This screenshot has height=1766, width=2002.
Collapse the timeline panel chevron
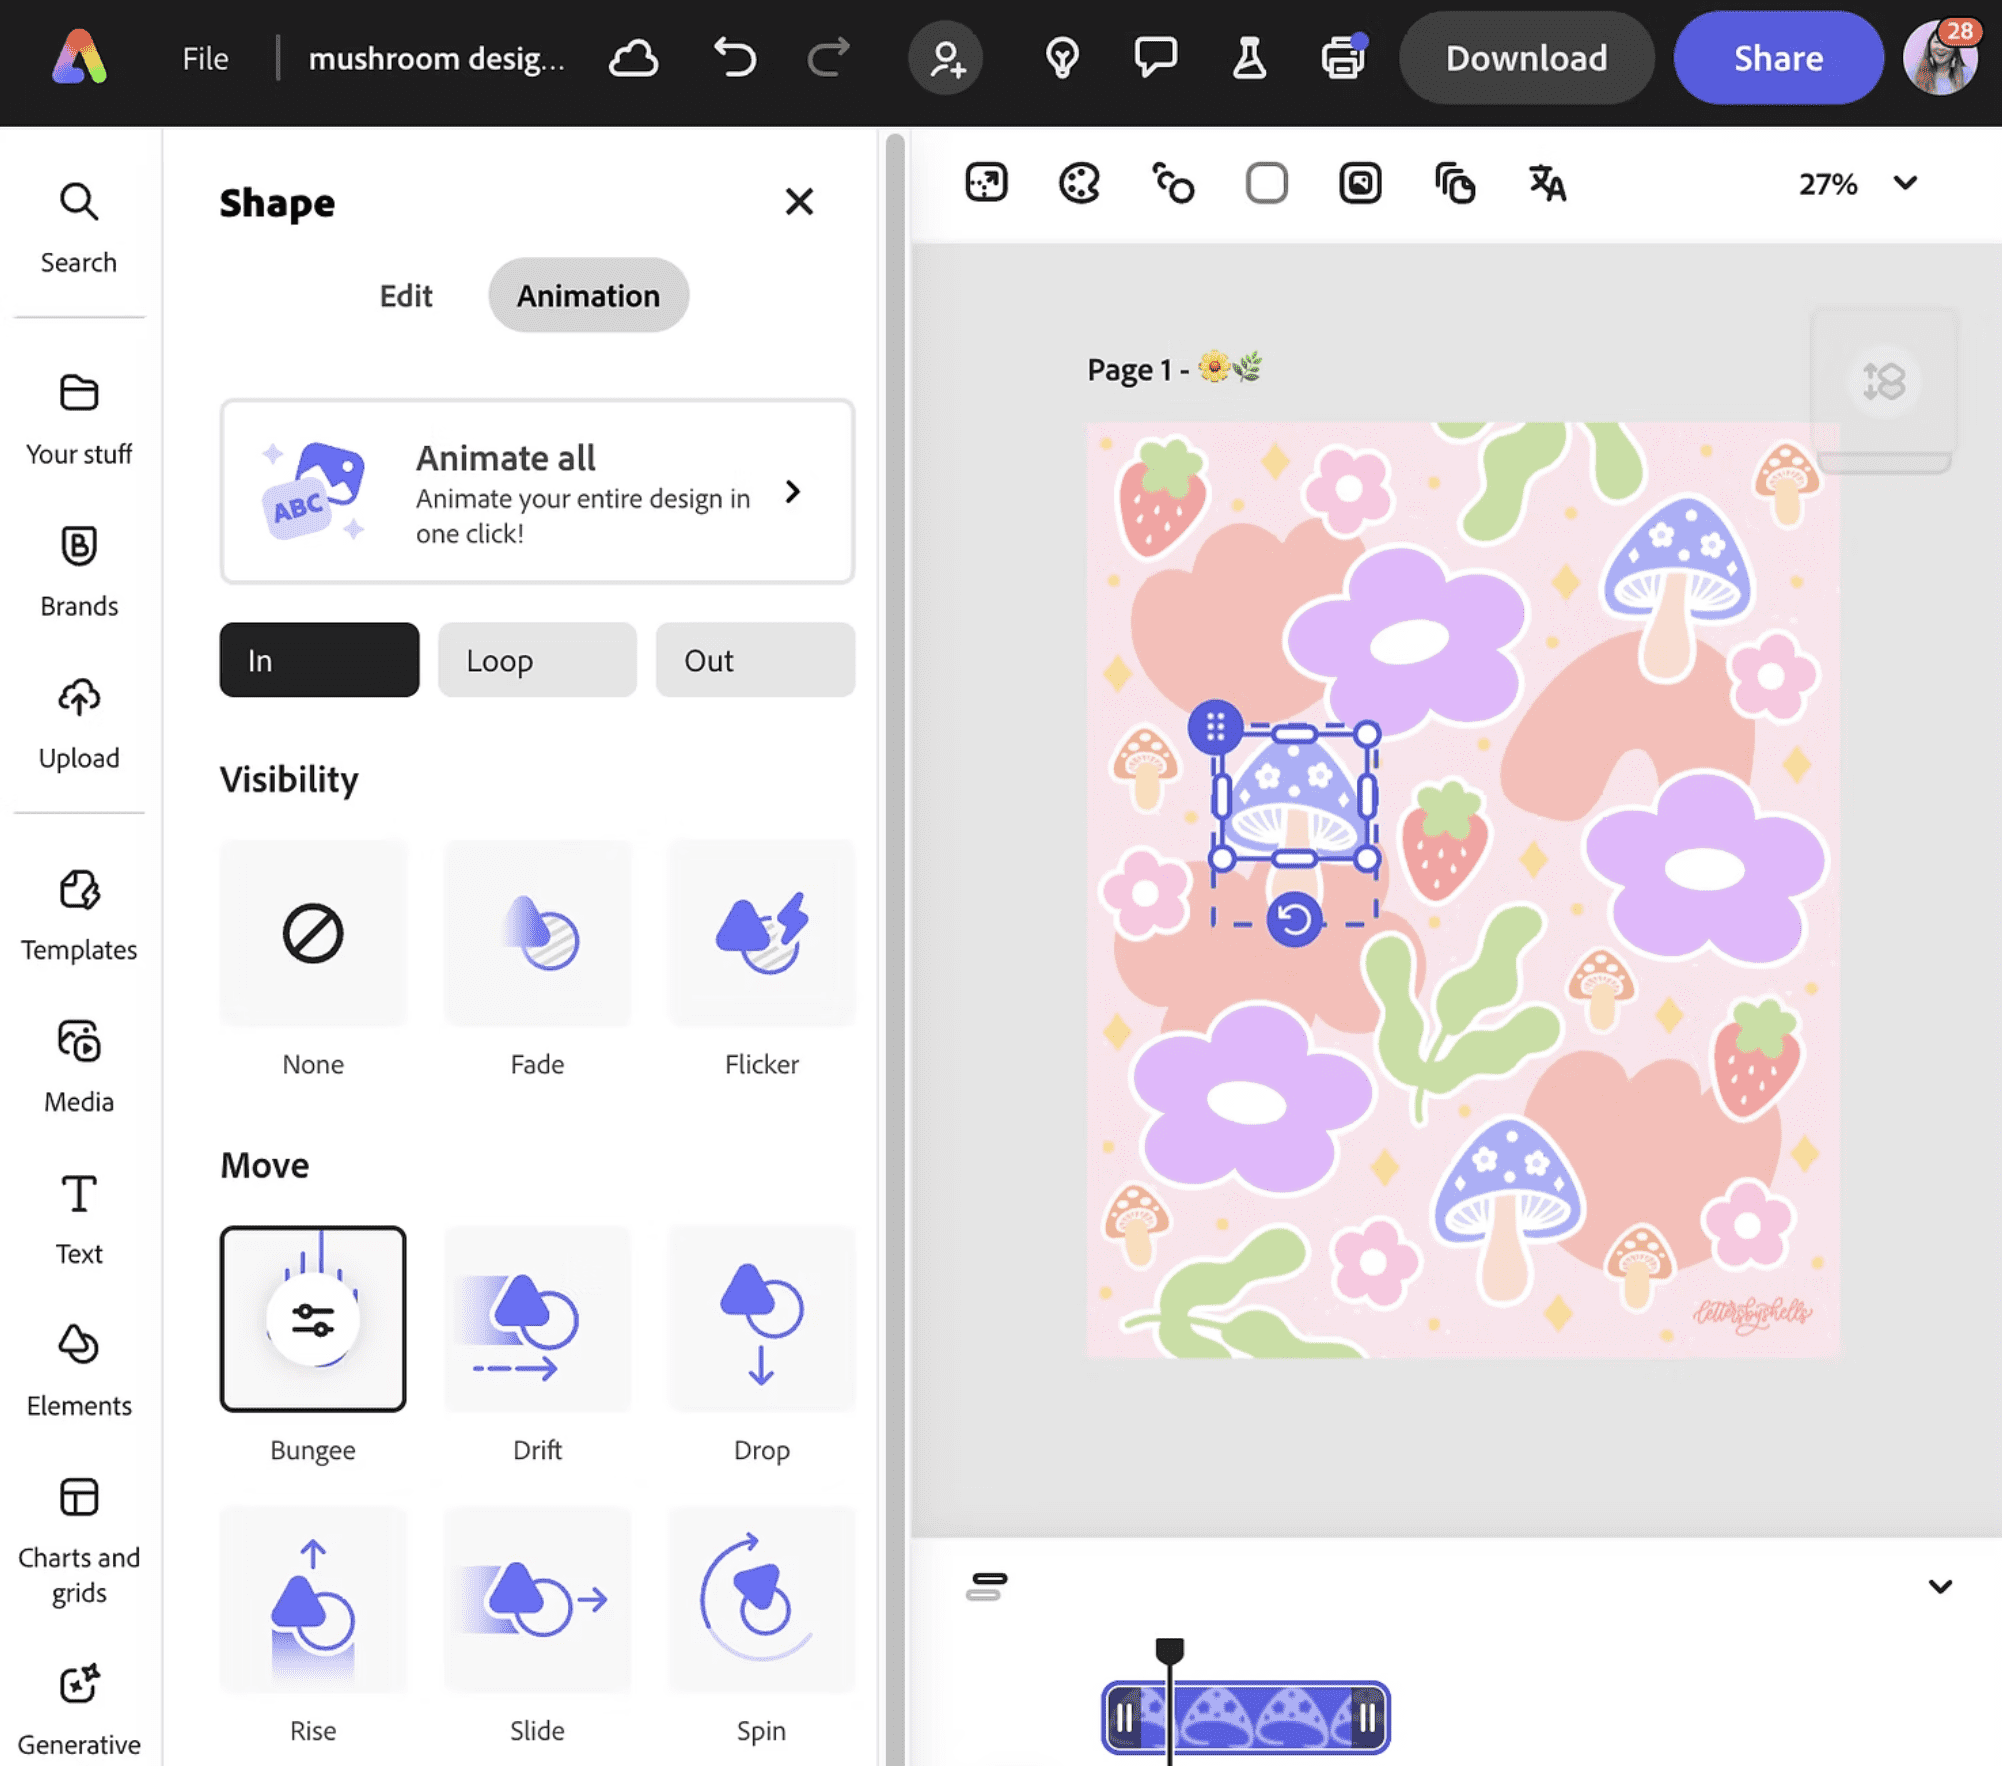tap(1940, 1586)
